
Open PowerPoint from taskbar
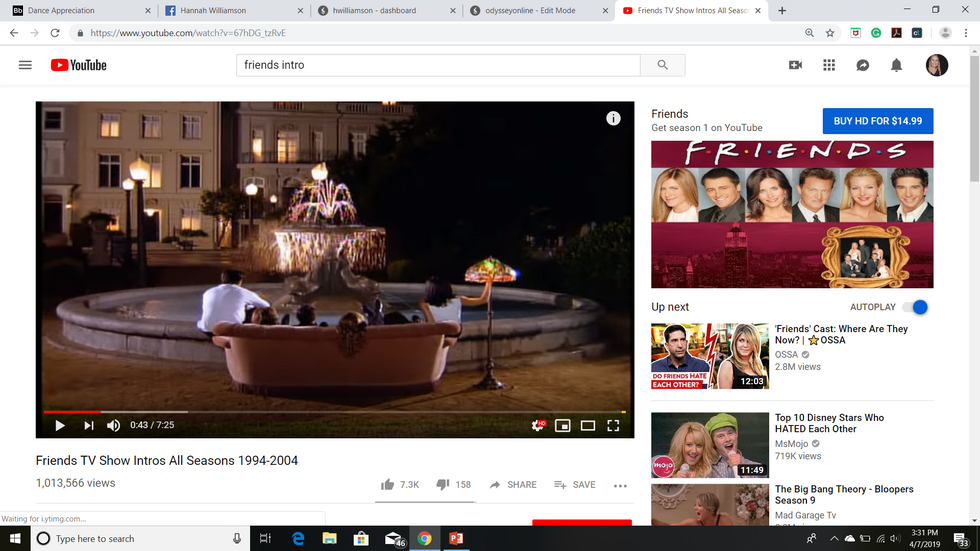point(456,539)
